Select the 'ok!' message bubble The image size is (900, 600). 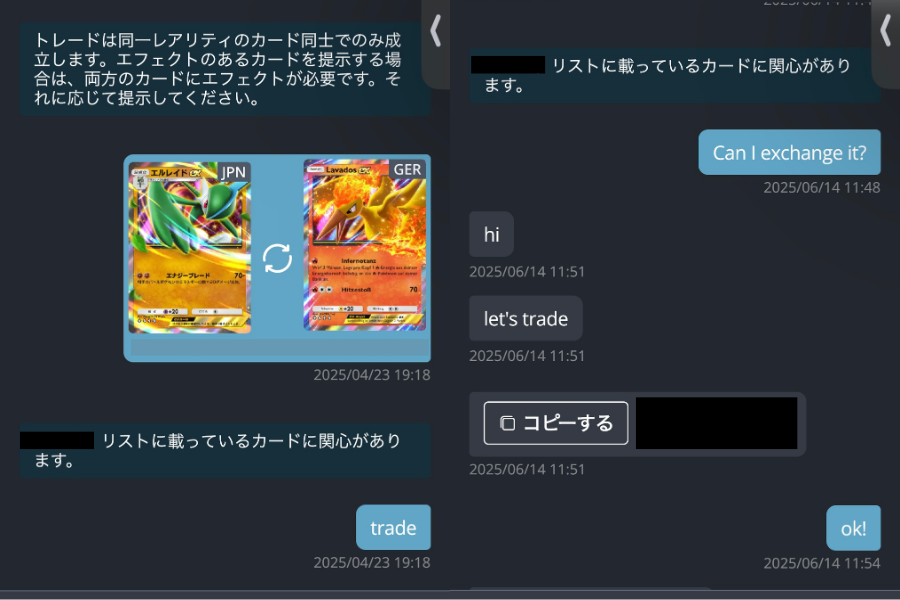[853, 528]
